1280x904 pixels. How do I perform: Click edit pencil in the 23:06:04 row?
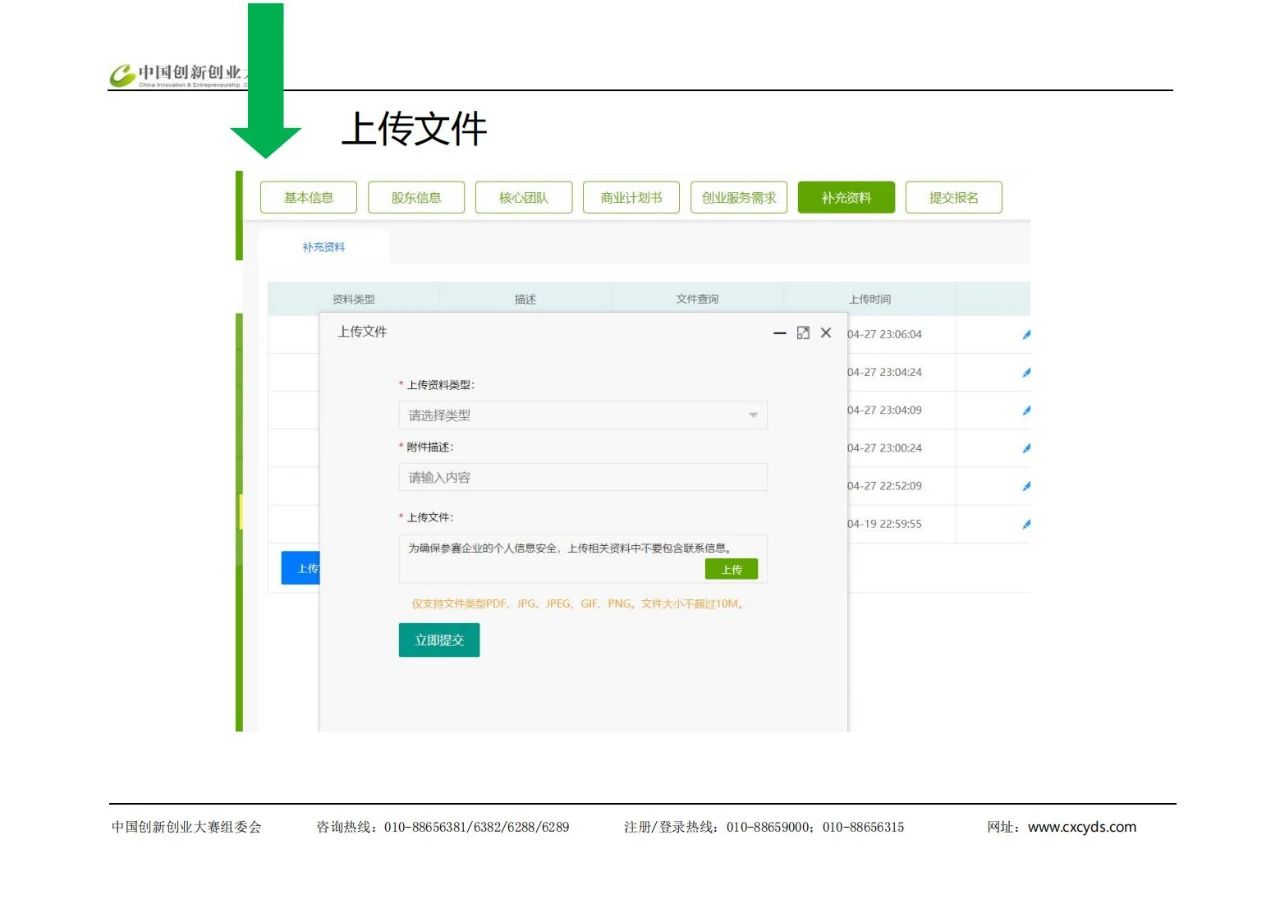coord(1026,335)
